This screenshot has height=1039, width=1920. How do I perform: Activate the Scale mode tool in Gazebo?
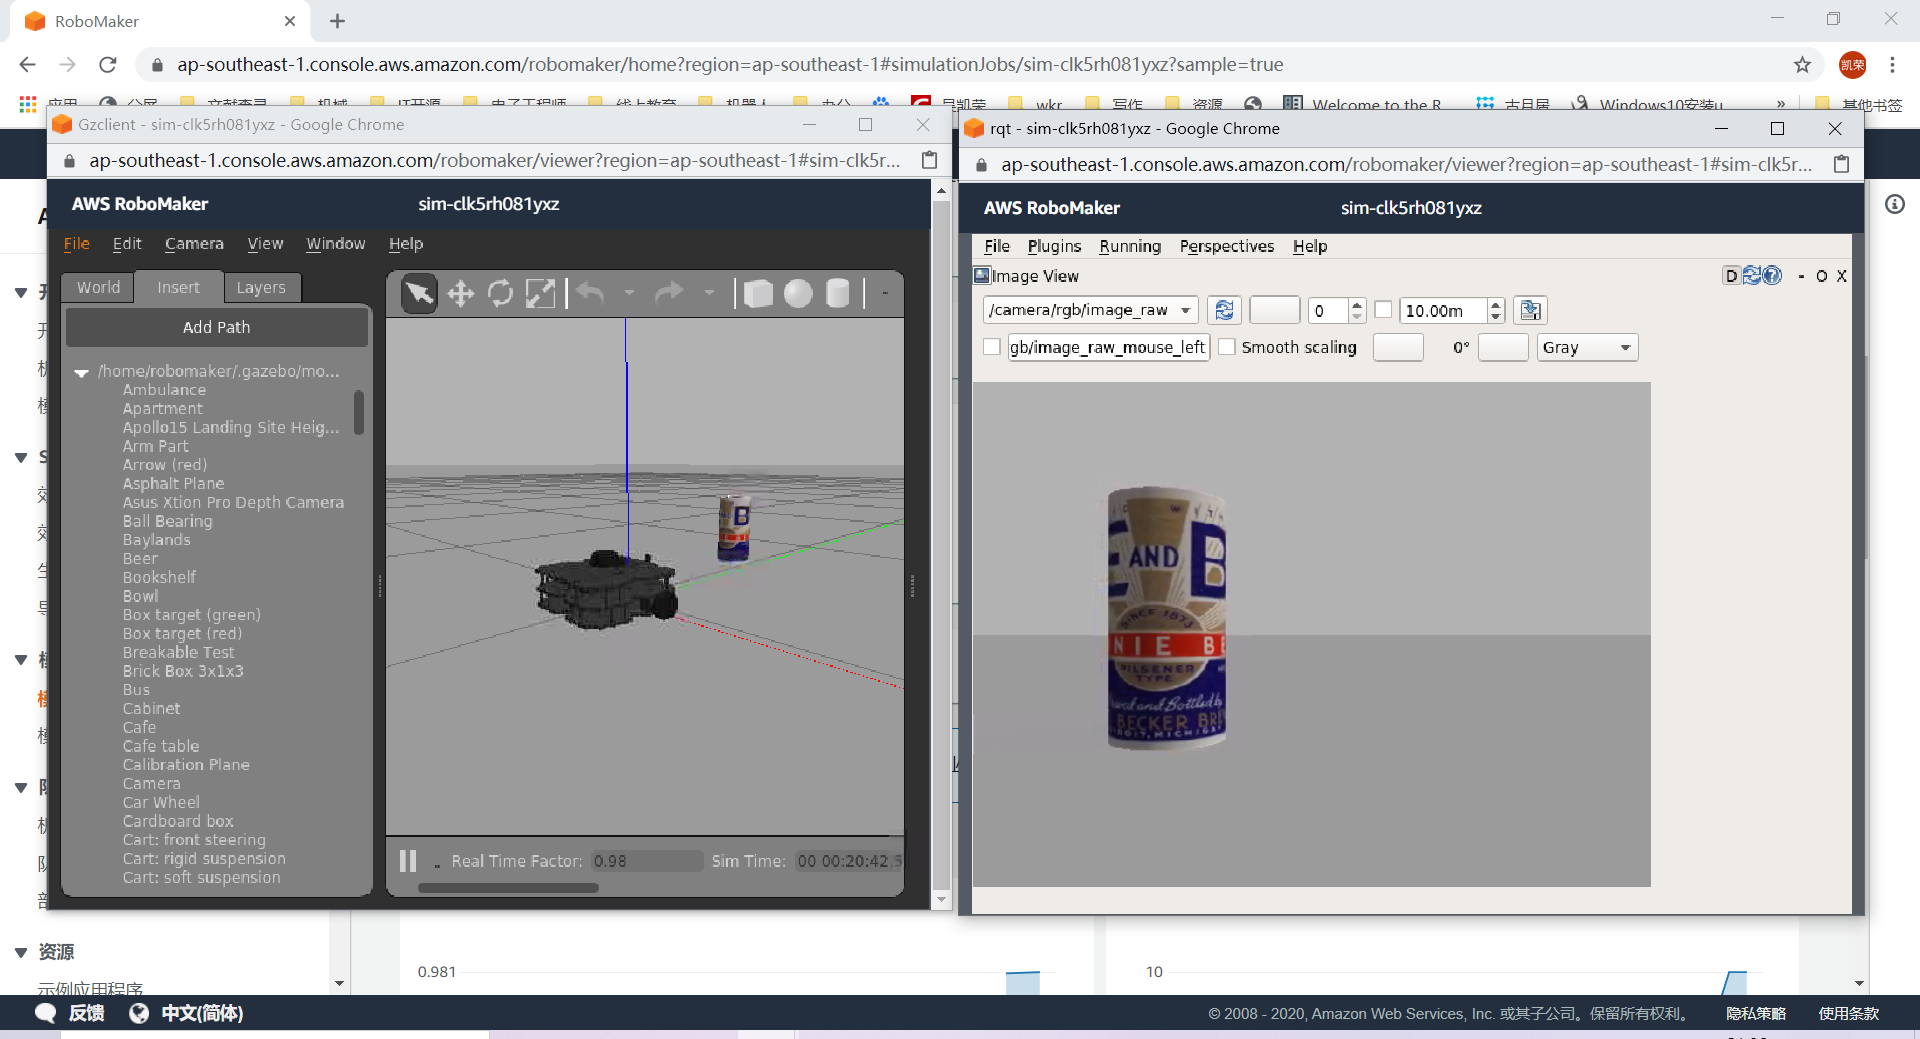(x=540, y=294)
